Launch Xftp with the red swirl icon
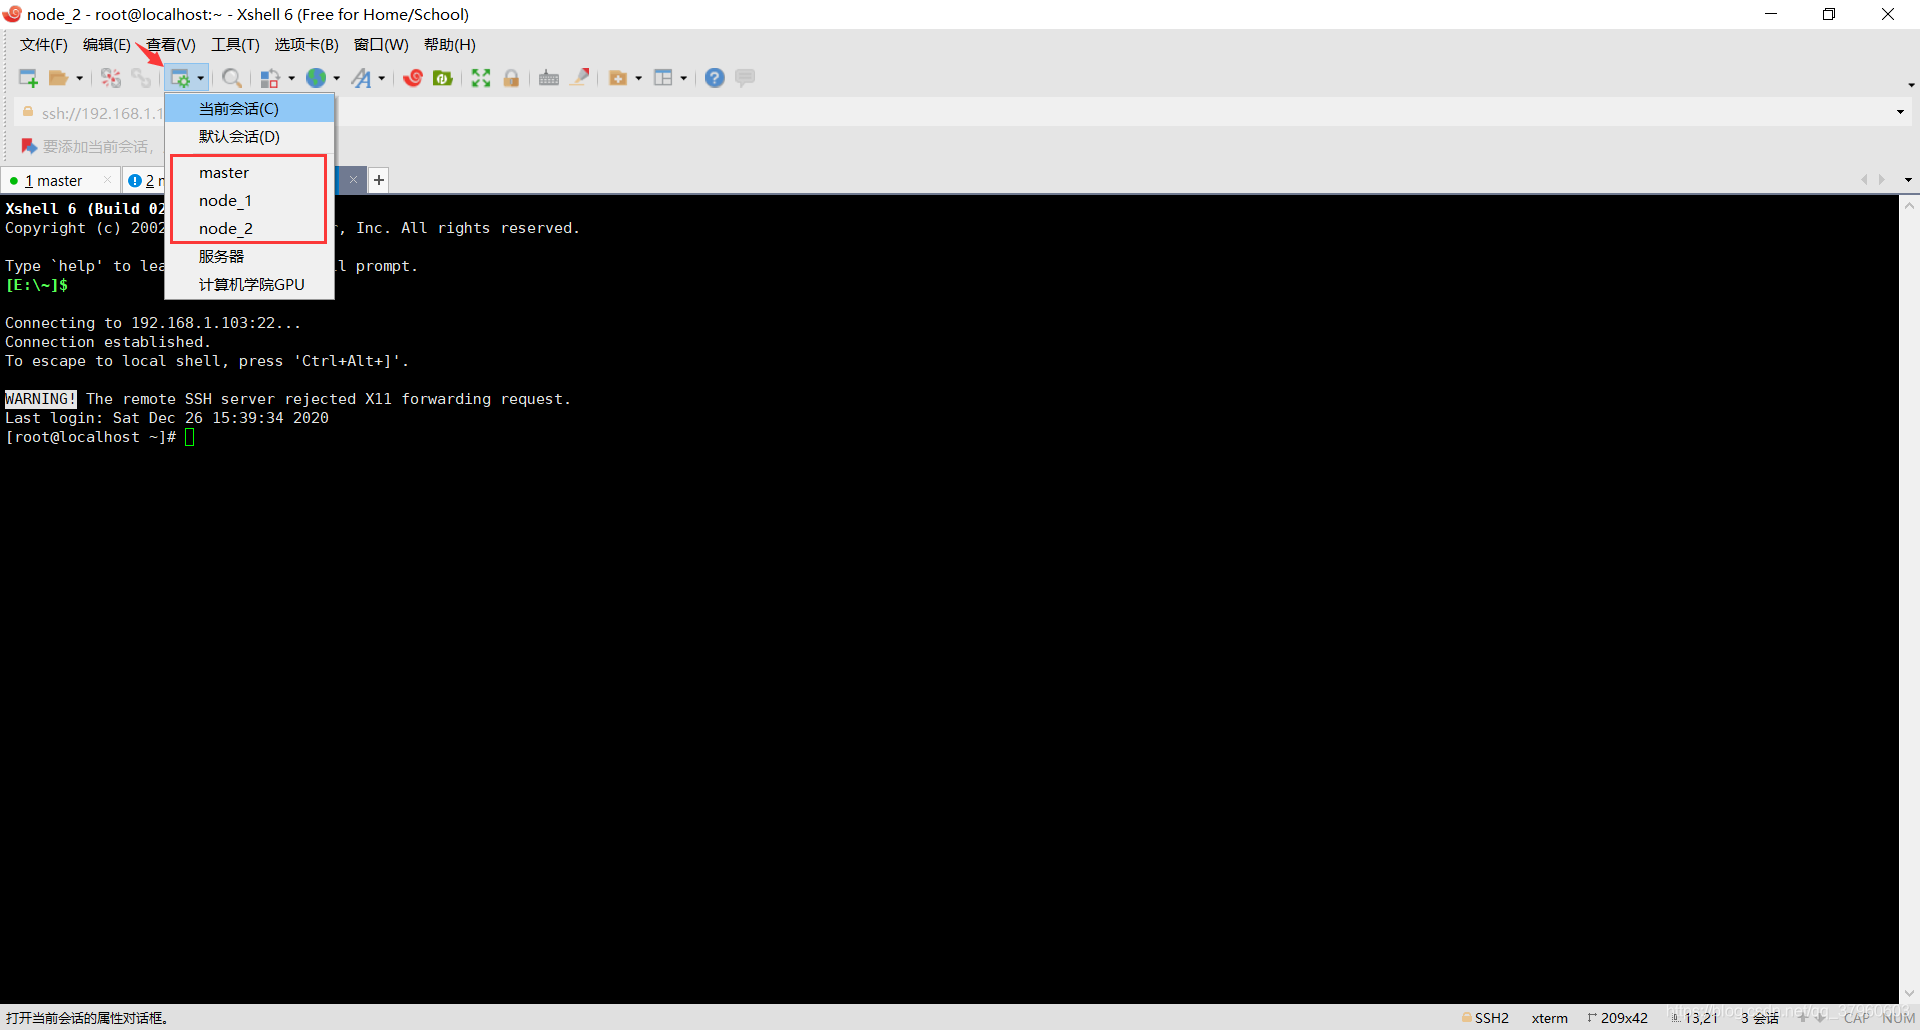Viewport: 1920px width, 1030px height. tap(413, 78)
